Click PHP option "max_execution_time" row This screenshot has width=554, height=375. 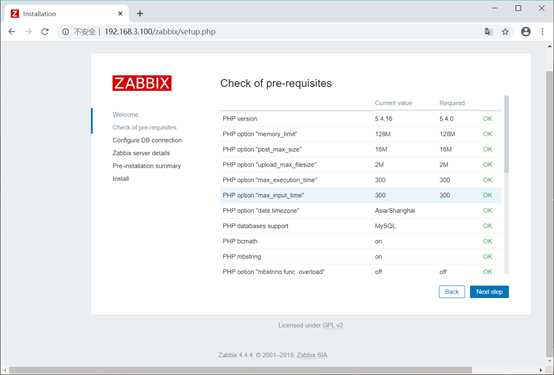tap(360, 180)
